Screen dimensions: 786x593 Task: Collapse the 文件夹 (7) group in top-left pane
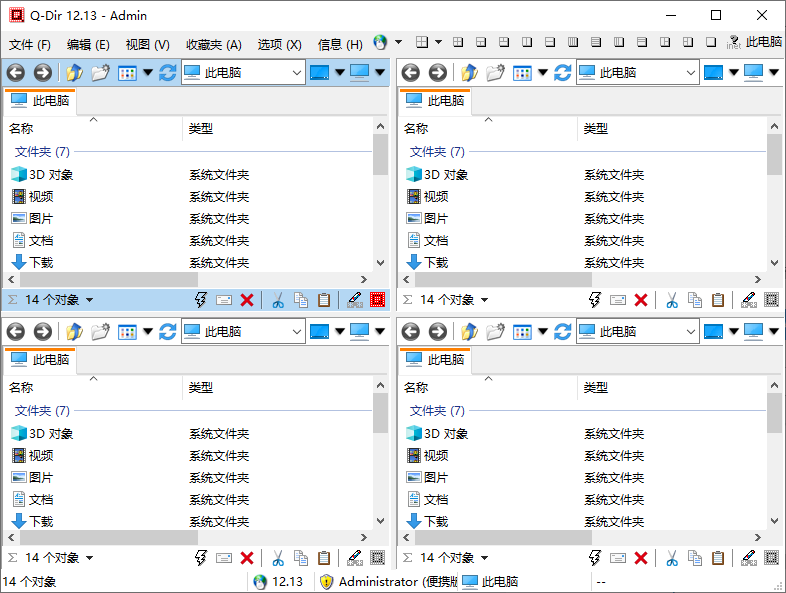click(x=42, y=151)
